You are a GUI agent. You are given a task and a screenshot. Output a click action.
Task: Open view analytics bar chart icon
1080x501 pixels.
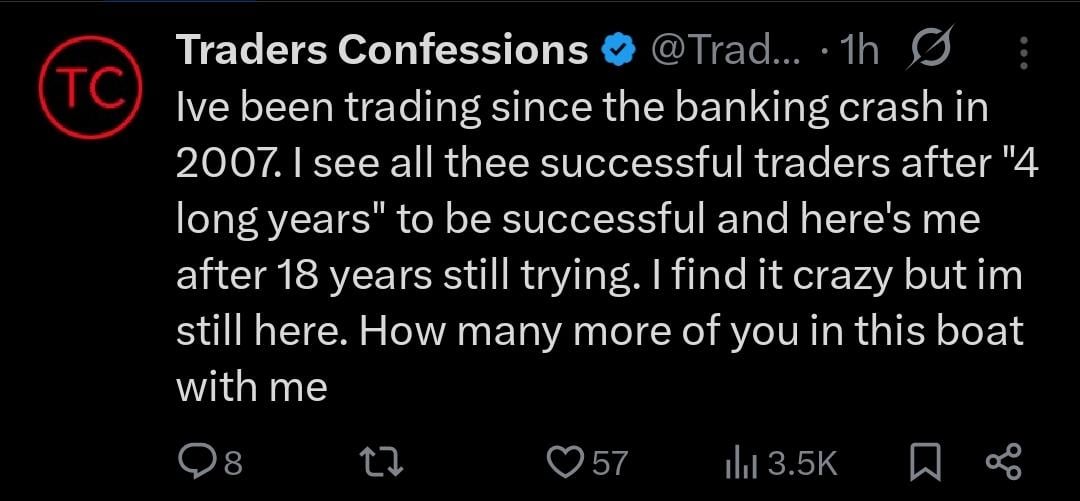pyautogui.click(x=736, y=462)
